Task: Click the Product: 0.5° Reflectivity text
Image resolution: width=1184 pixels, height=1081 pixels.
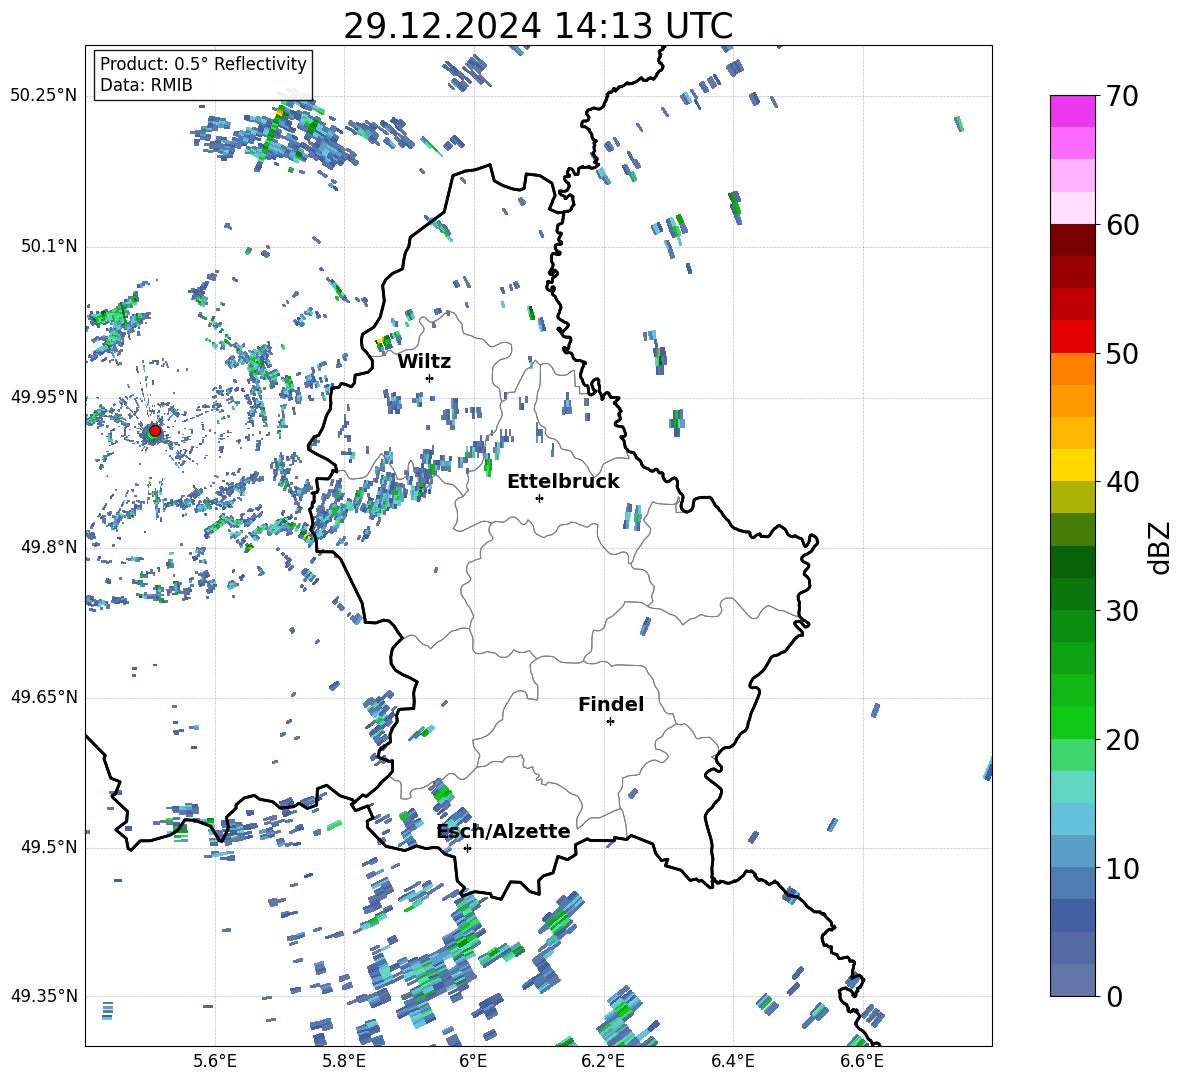Action: [x=203, y=64]
